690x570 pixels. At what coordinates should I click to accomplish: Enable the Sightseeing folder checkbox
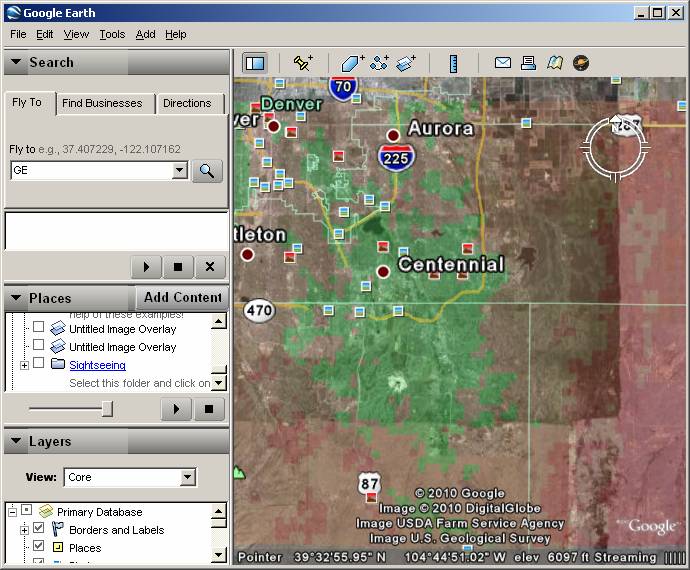[39, 363]
